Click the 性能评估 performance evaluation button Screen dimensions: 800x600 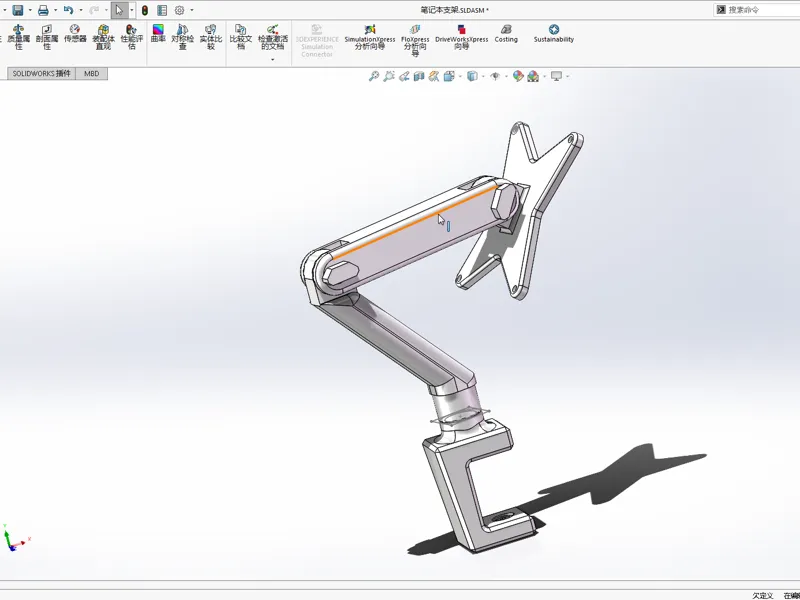point(131,37)
